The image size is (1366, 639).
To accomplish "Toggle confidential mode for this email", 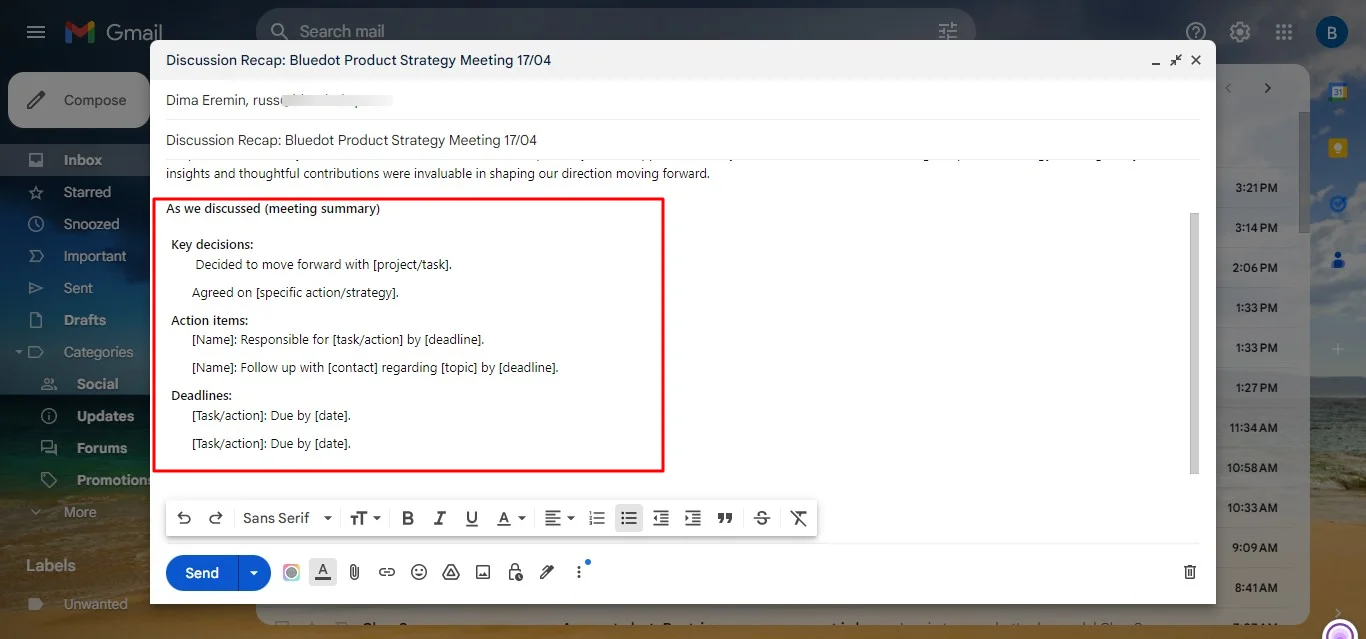I will tap(514, 572).
